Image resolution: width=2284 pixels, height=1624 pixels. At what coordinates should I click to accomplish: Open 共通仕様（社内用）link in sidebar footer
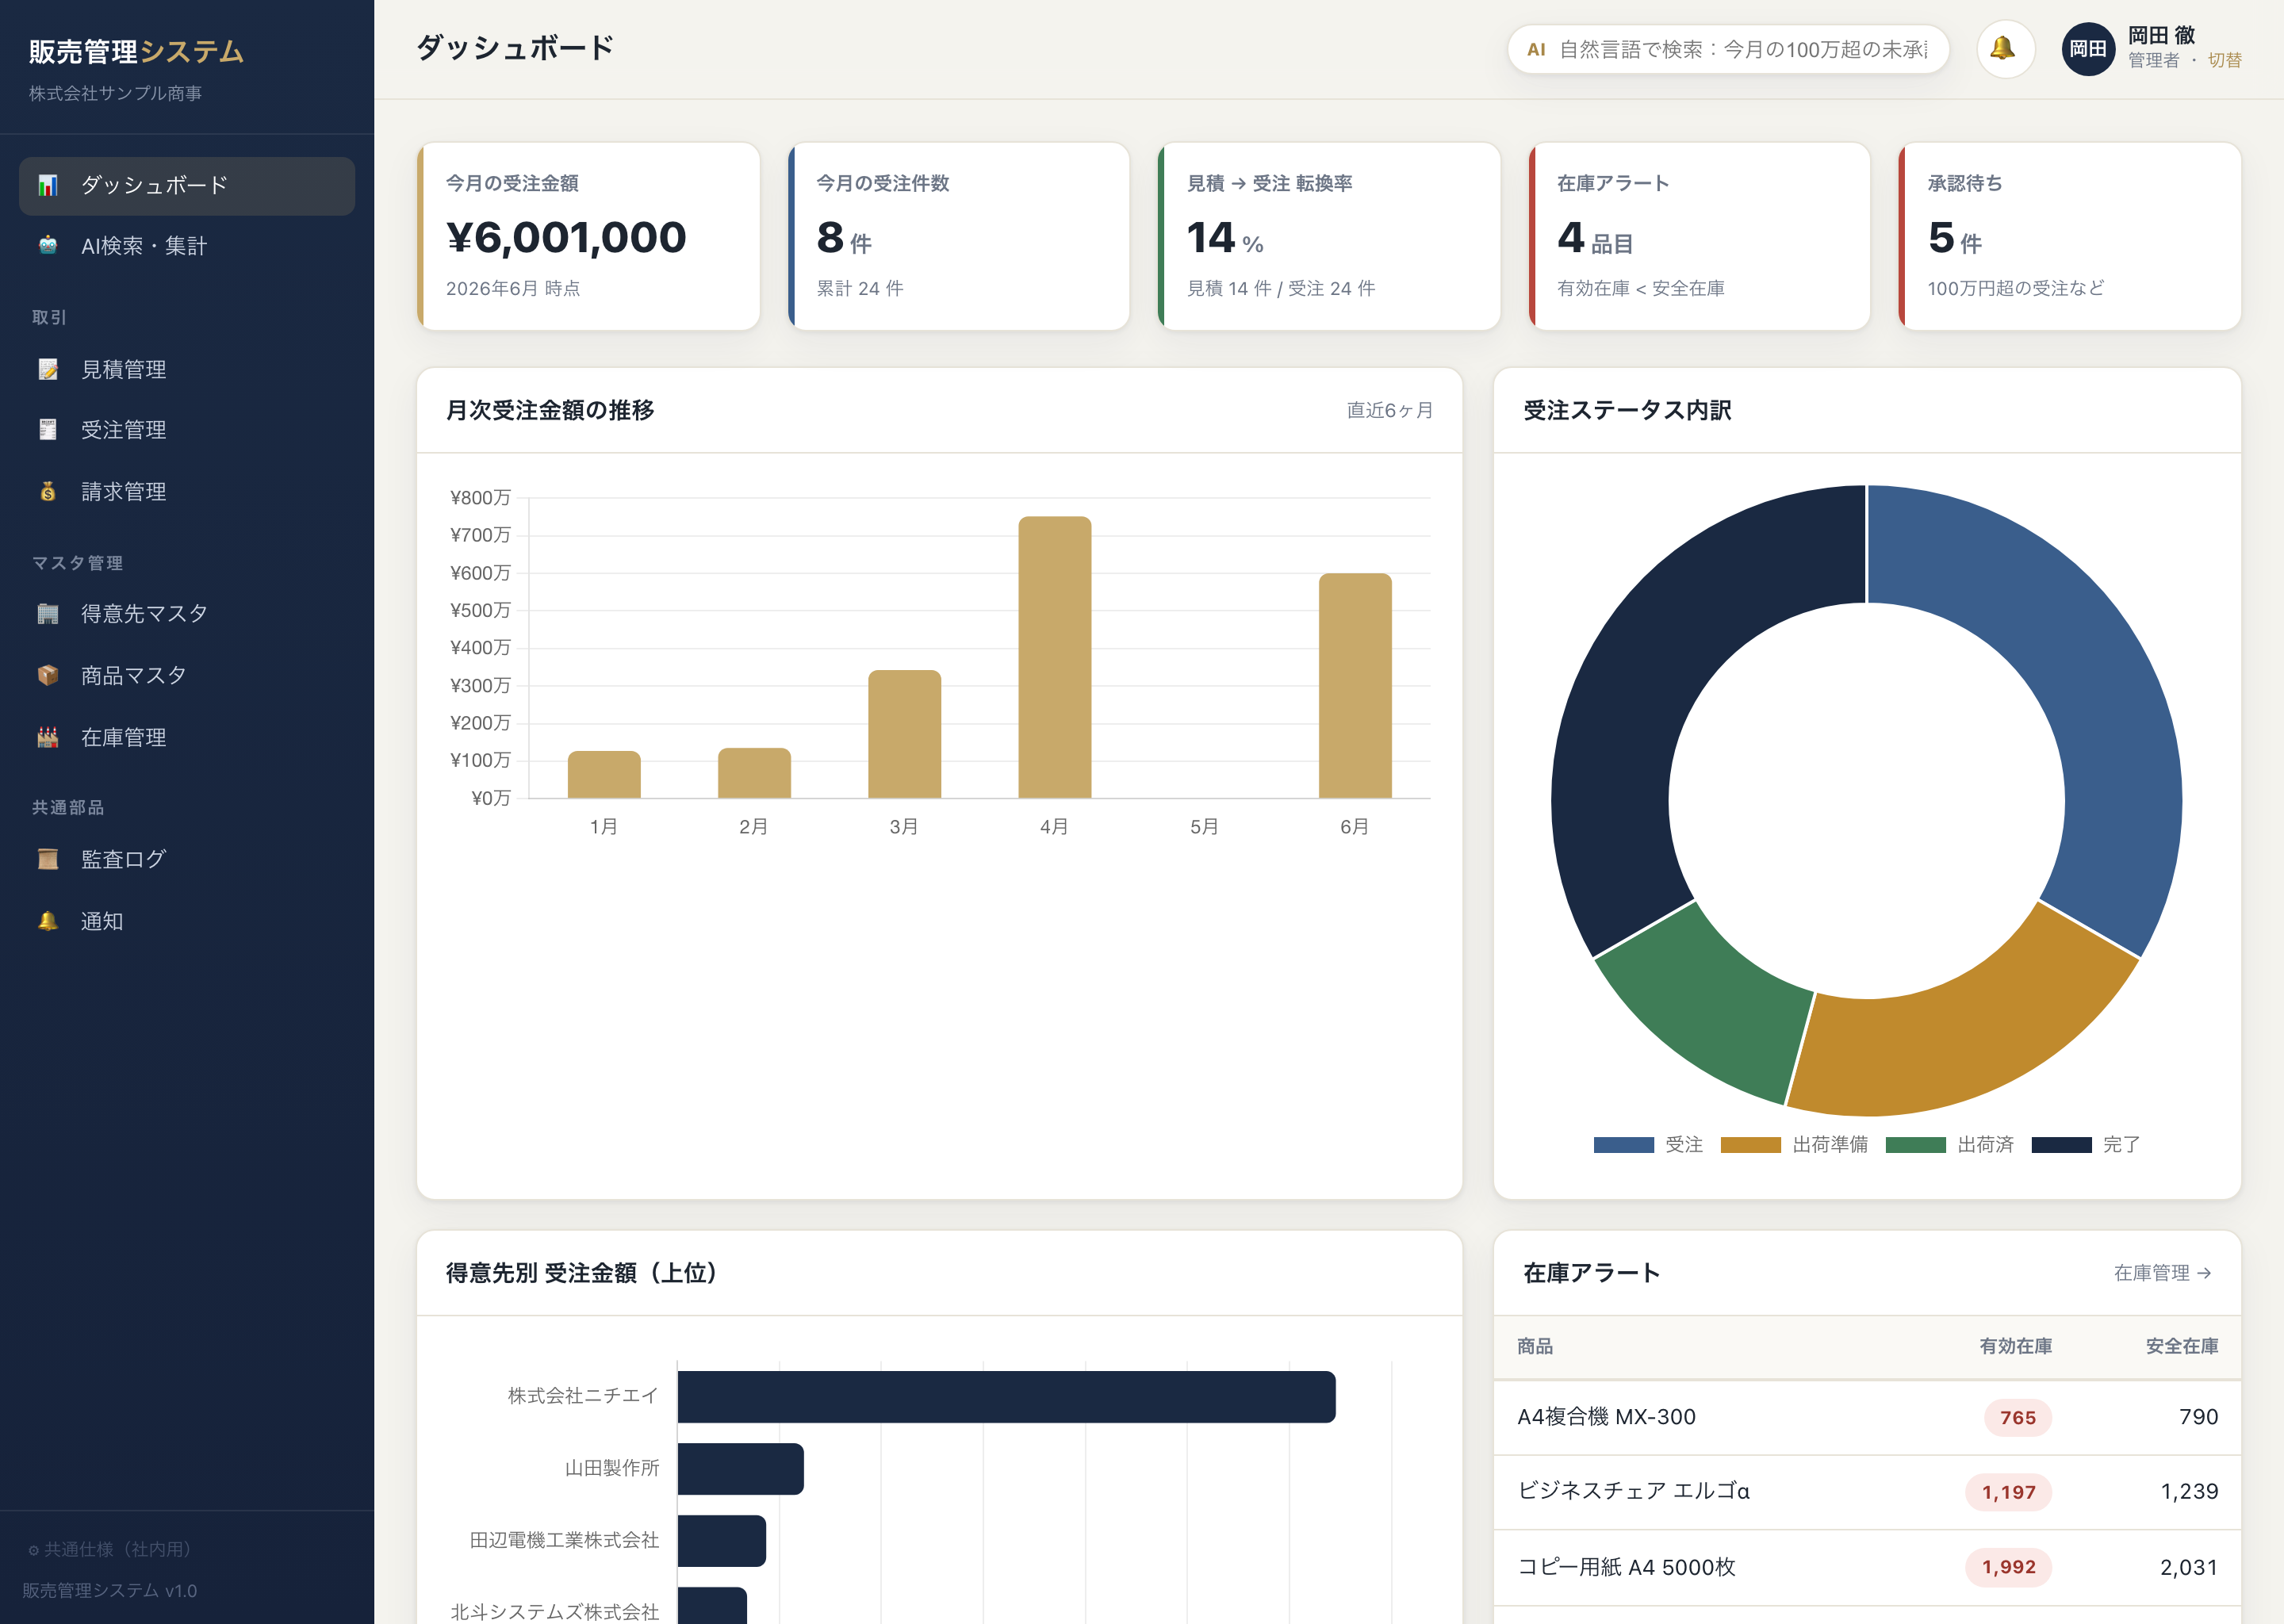coord(109,1549)
